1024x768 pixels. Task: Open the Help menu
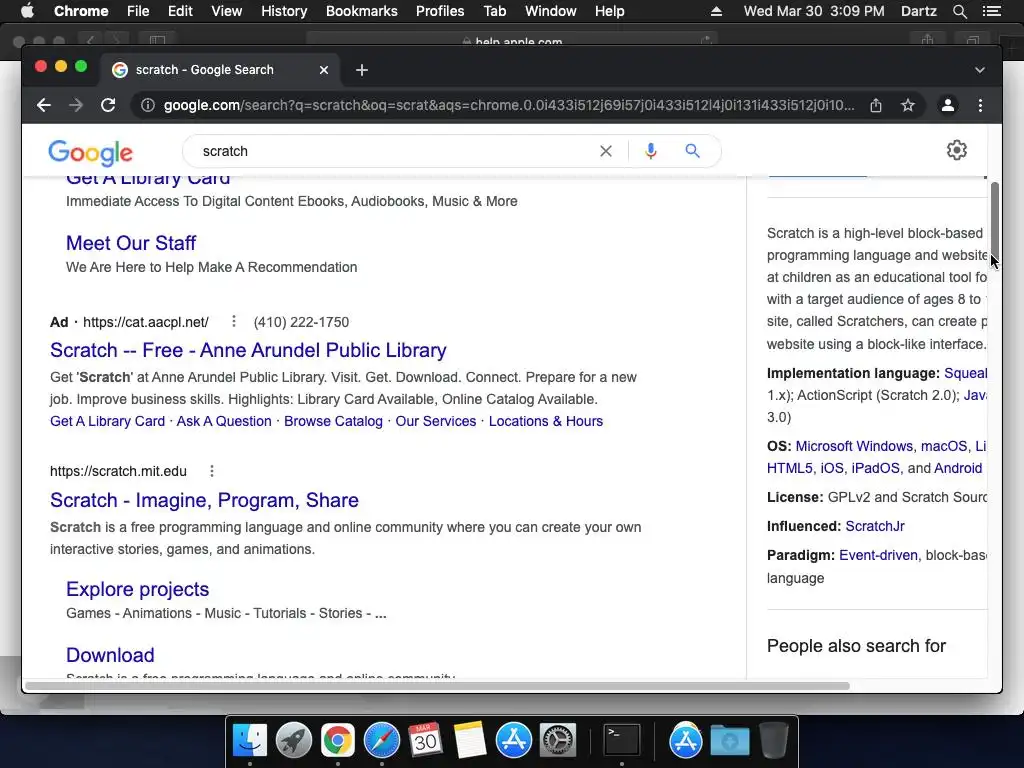(x=609, y=11)
